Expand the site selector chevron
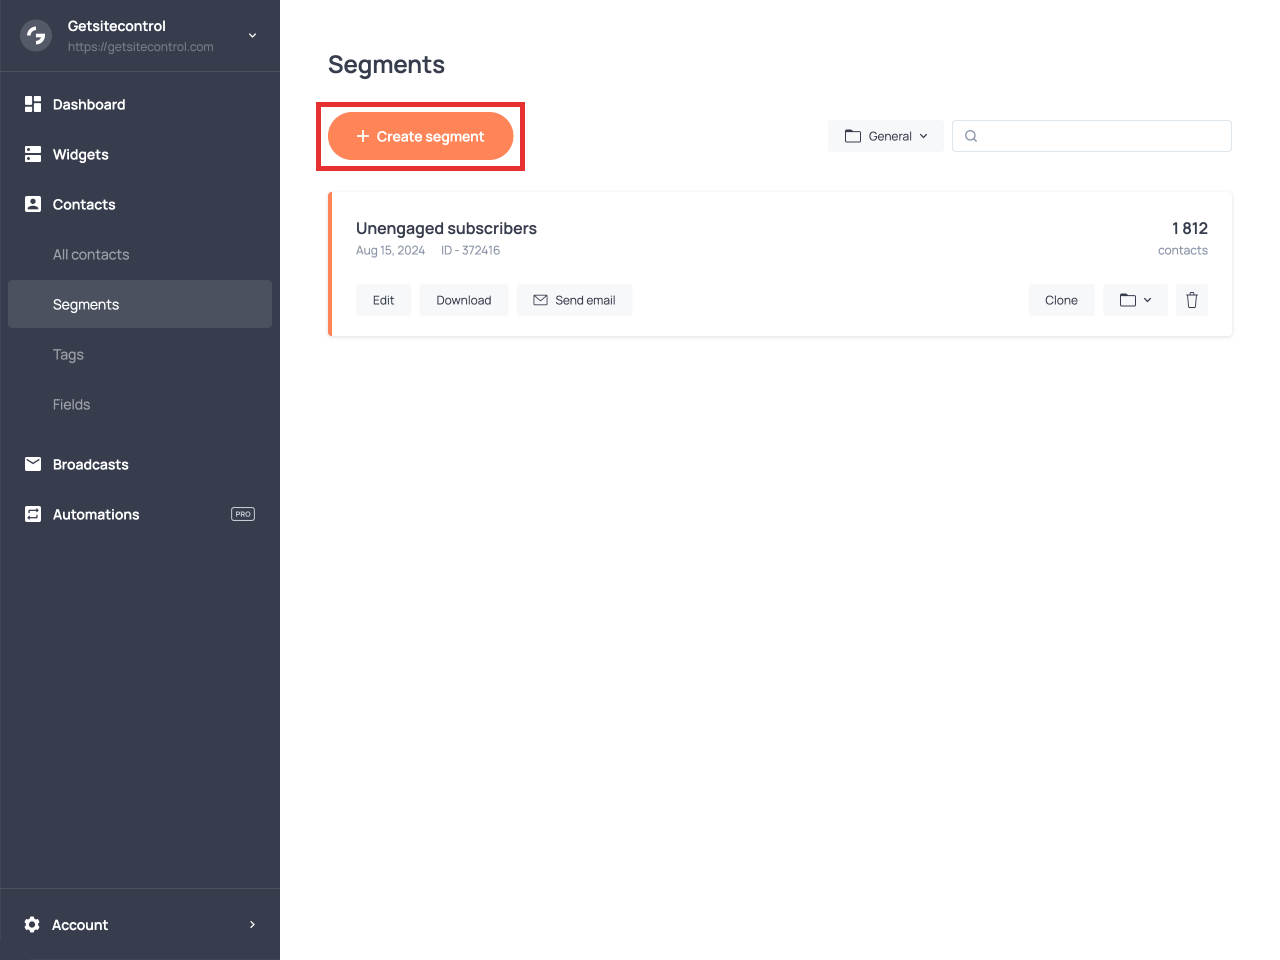The height and width of the screenshot is (960, 1280). (252, 36)
